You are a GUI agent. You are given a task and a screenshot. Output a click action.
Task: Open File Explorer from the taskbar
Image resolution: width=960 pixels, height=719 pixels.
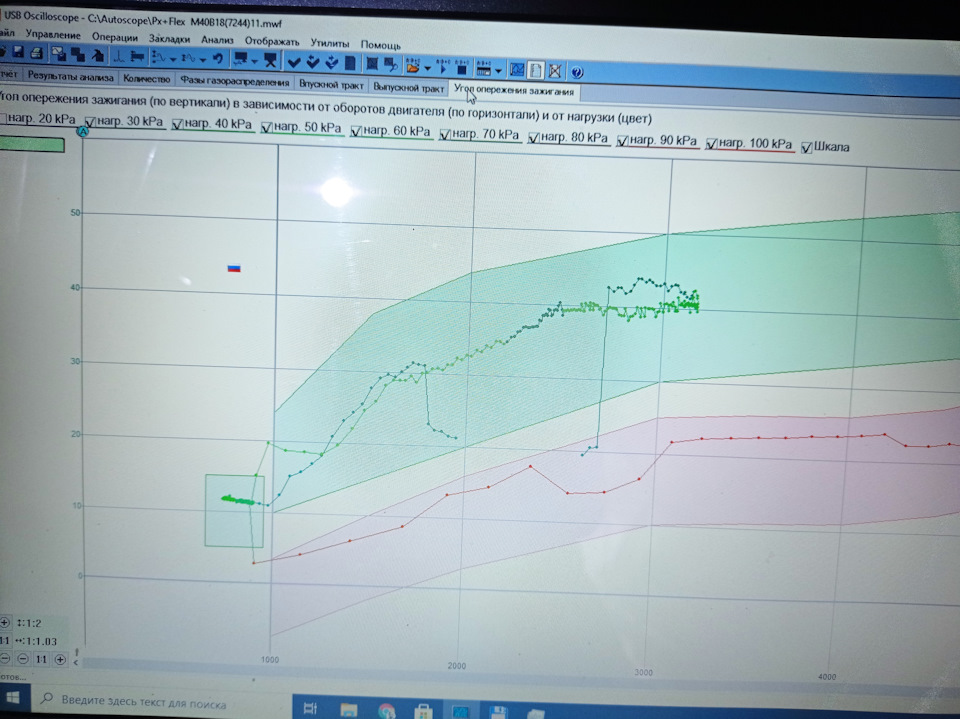click(x=348, y=710)
